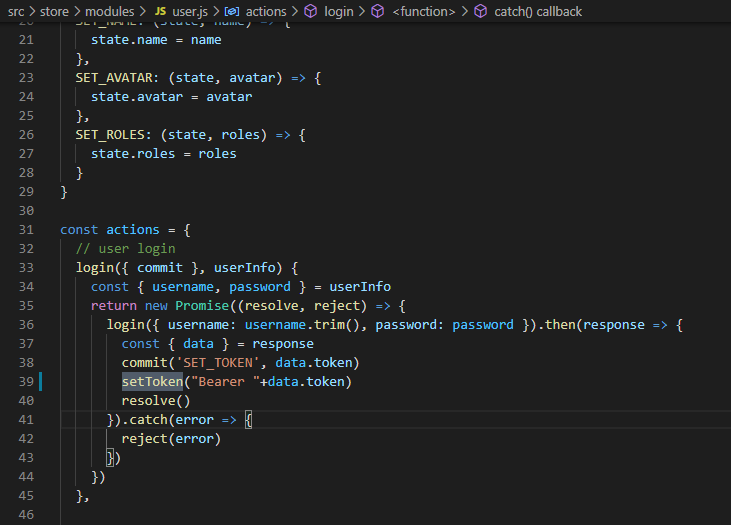Click the cube icon before 'catch() callback'
Image resolution: width=731 pixels, height=525 pixels.
[x=480, y=11]
